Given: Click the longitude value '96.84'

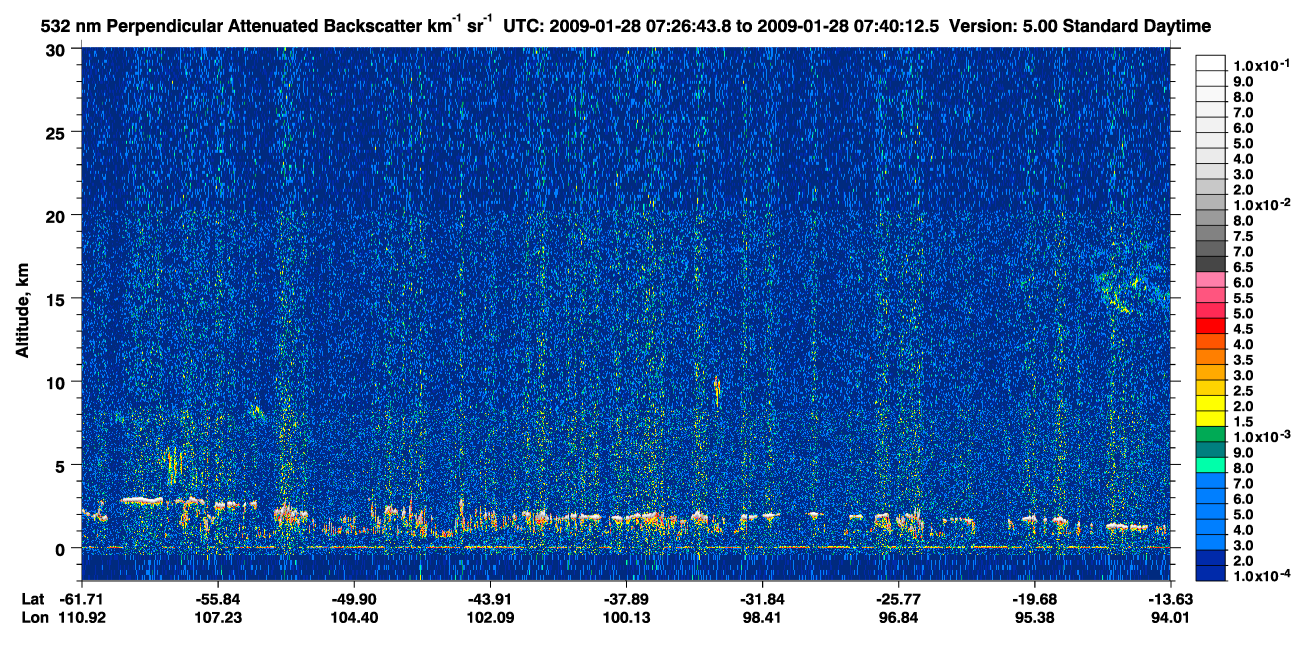Looking at the screenshot, I should (898, 617).
